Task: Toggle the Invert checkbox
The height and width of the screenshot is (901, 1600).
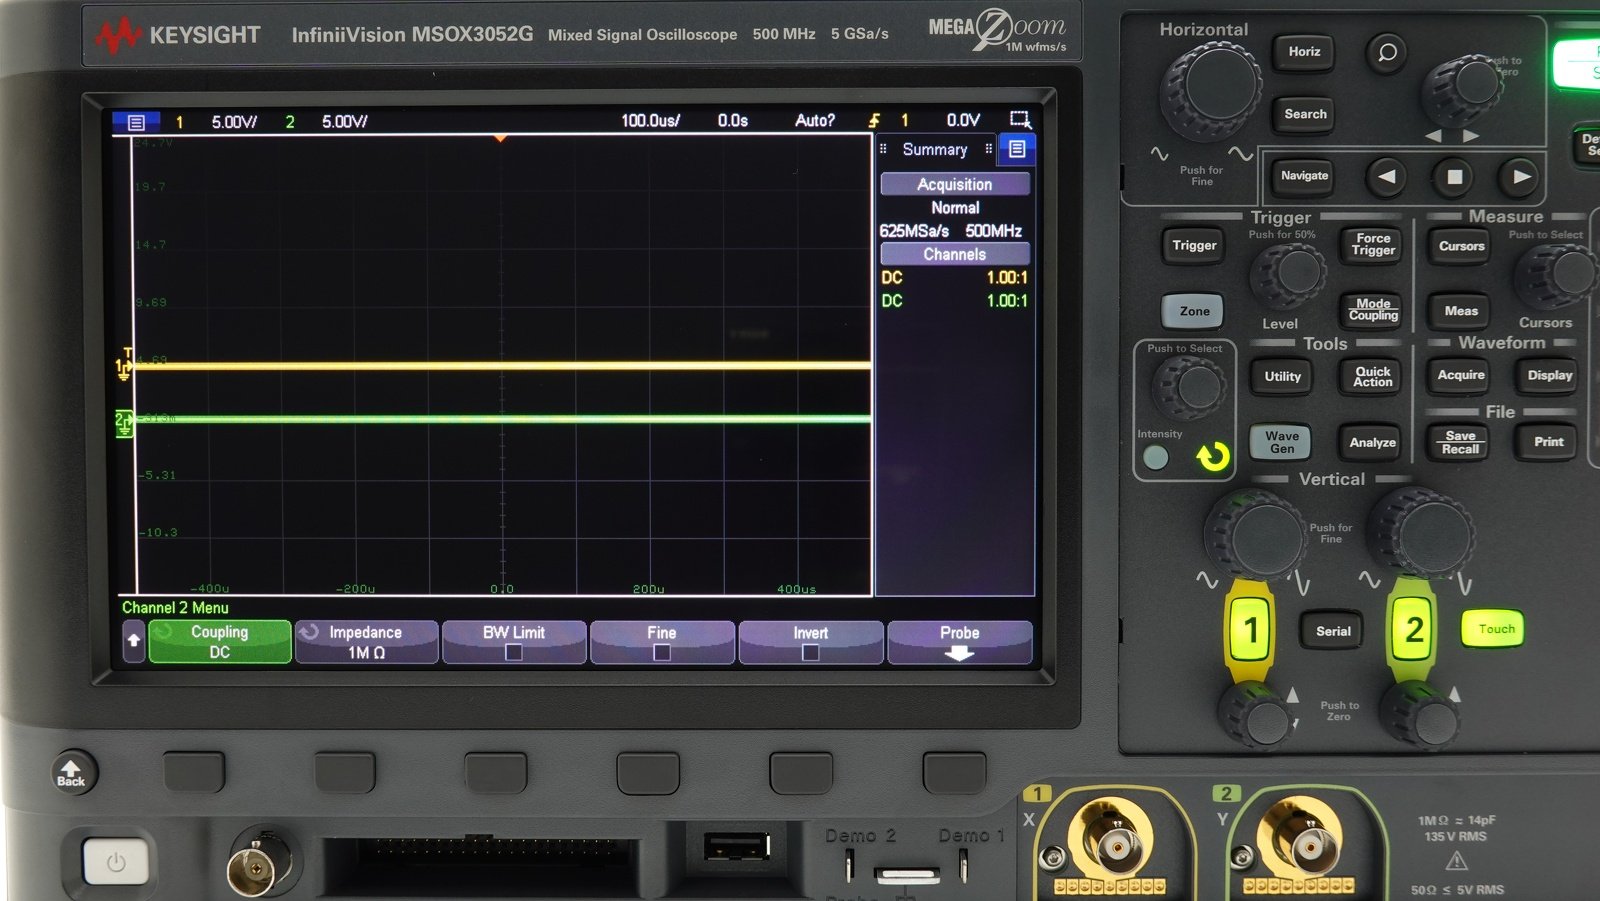Action: coord(810,652)
